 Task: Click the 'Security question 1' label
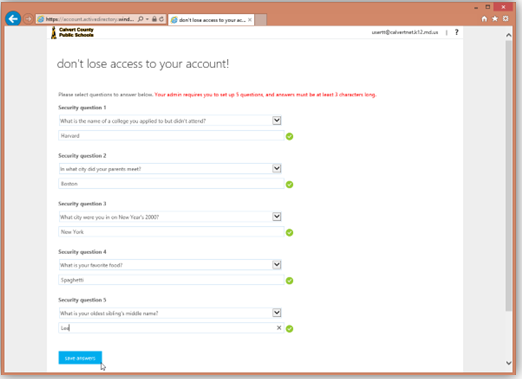[x=82, y=107]
